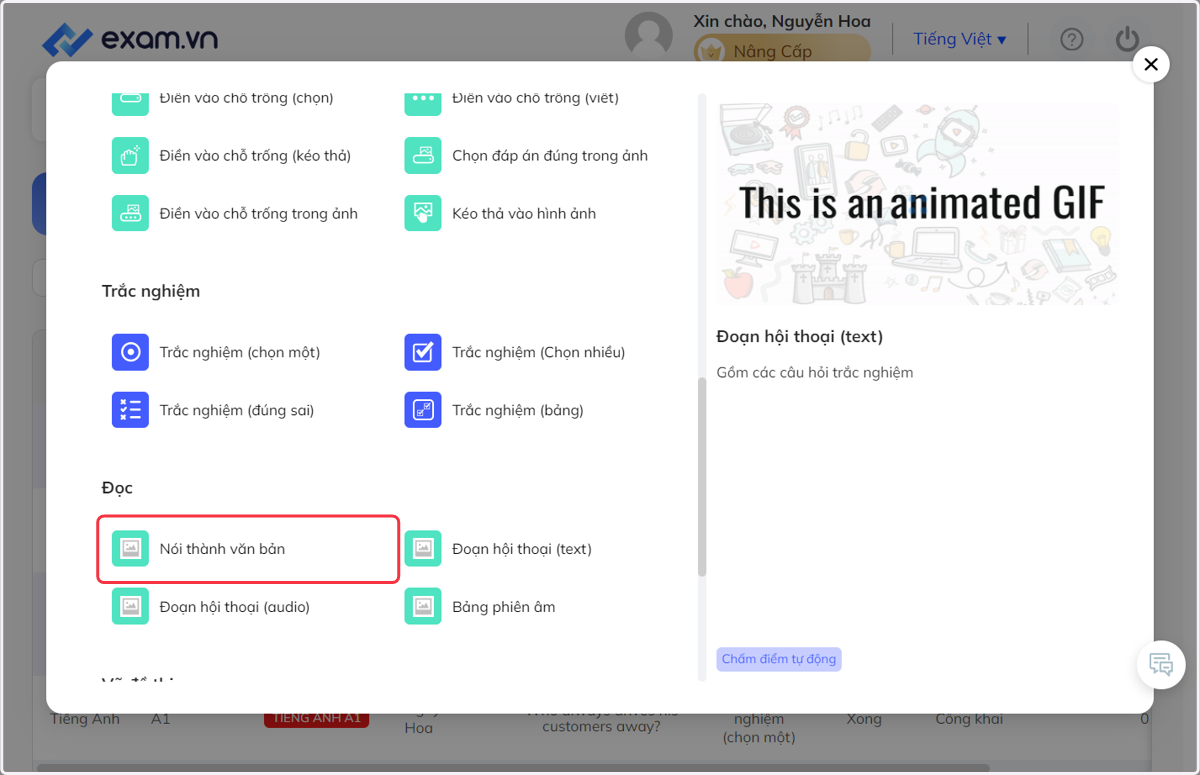Select 'Chọn đáp án đúng trong ảnh' label
Viewport: 1200px width, 775px height.
click(x=550, y=156)
